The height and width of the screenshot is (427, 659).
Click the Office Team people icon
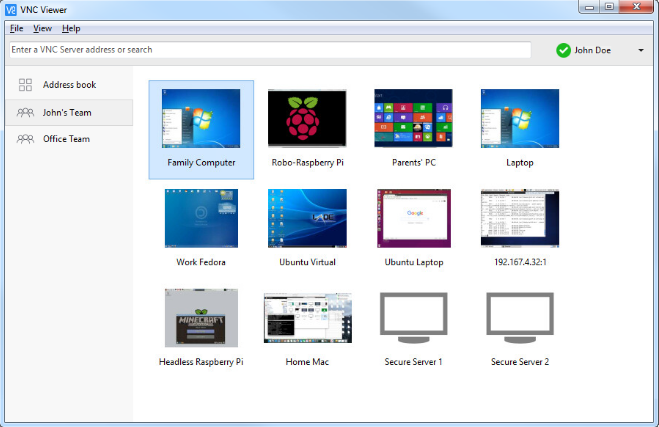tap(25, 139)
